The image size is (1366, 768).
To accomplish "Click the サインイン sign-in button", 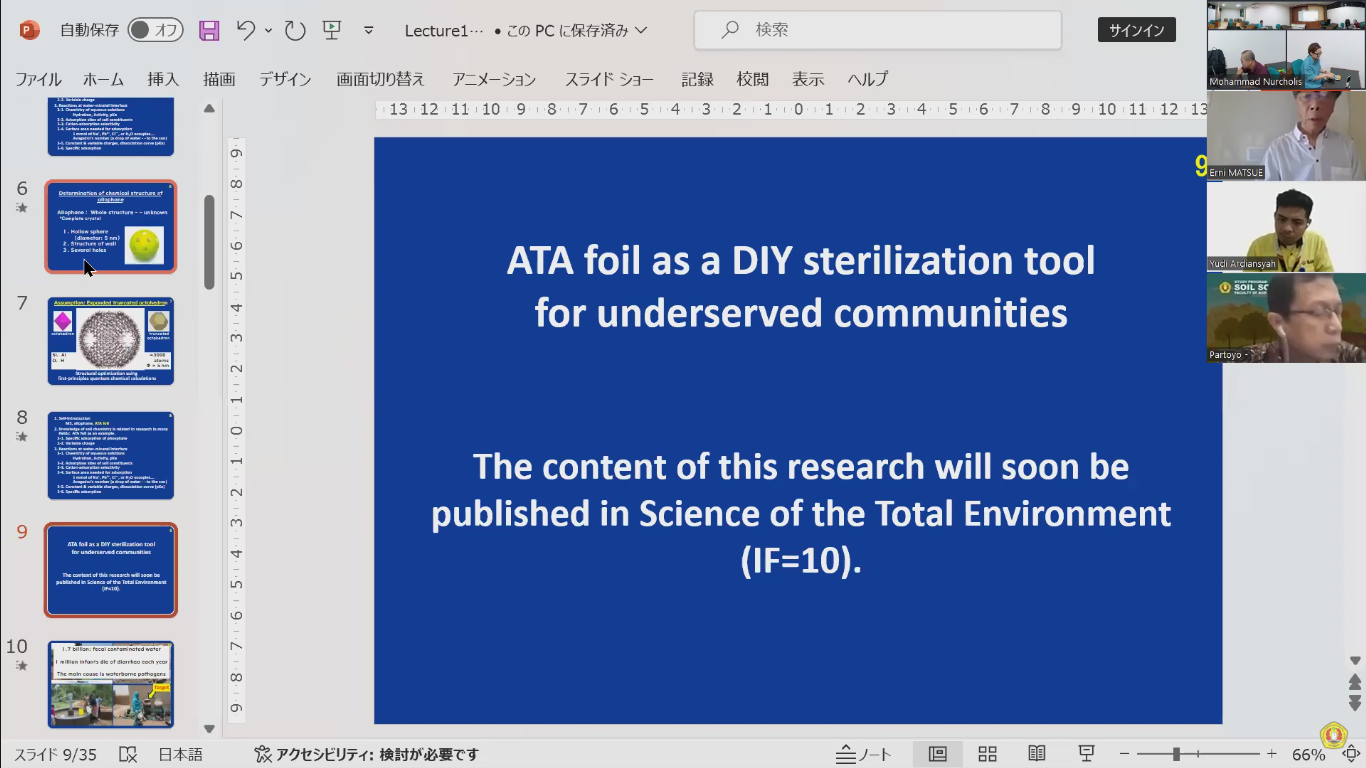I will 1136,30.
